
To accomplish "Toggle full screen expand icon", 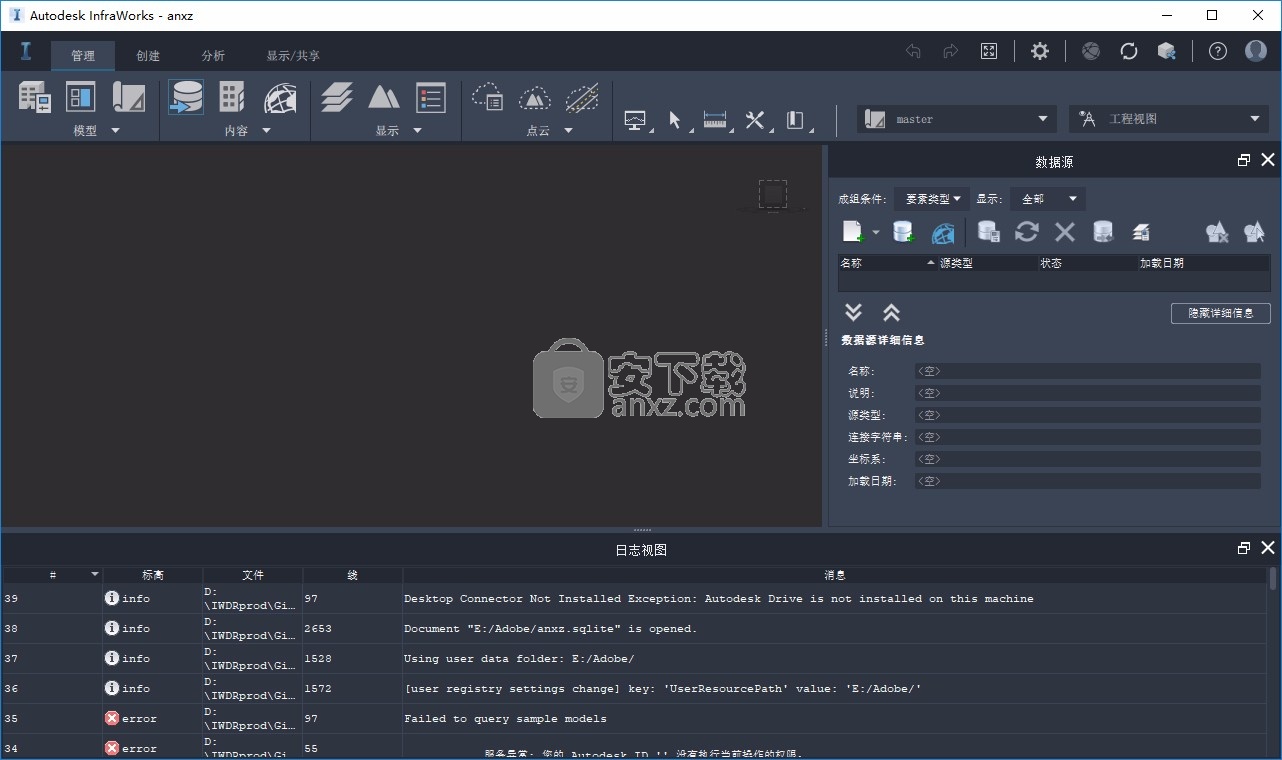I will (989, 51).
